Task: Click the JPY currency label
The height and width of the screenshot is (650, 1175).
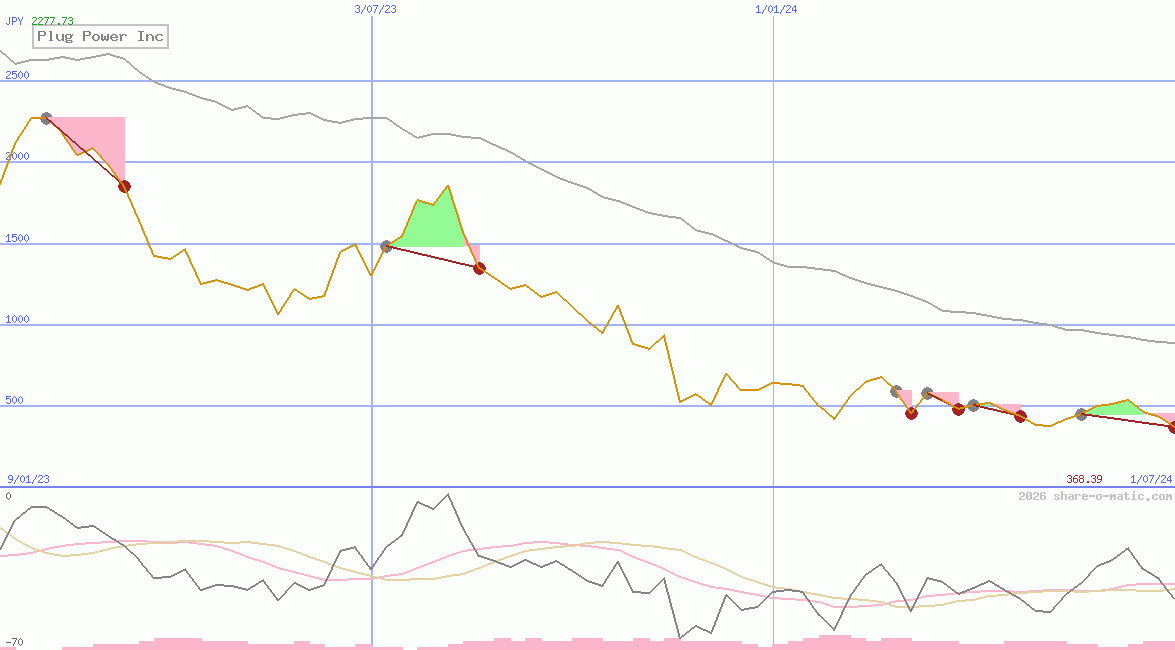Action: pos(15,21)
